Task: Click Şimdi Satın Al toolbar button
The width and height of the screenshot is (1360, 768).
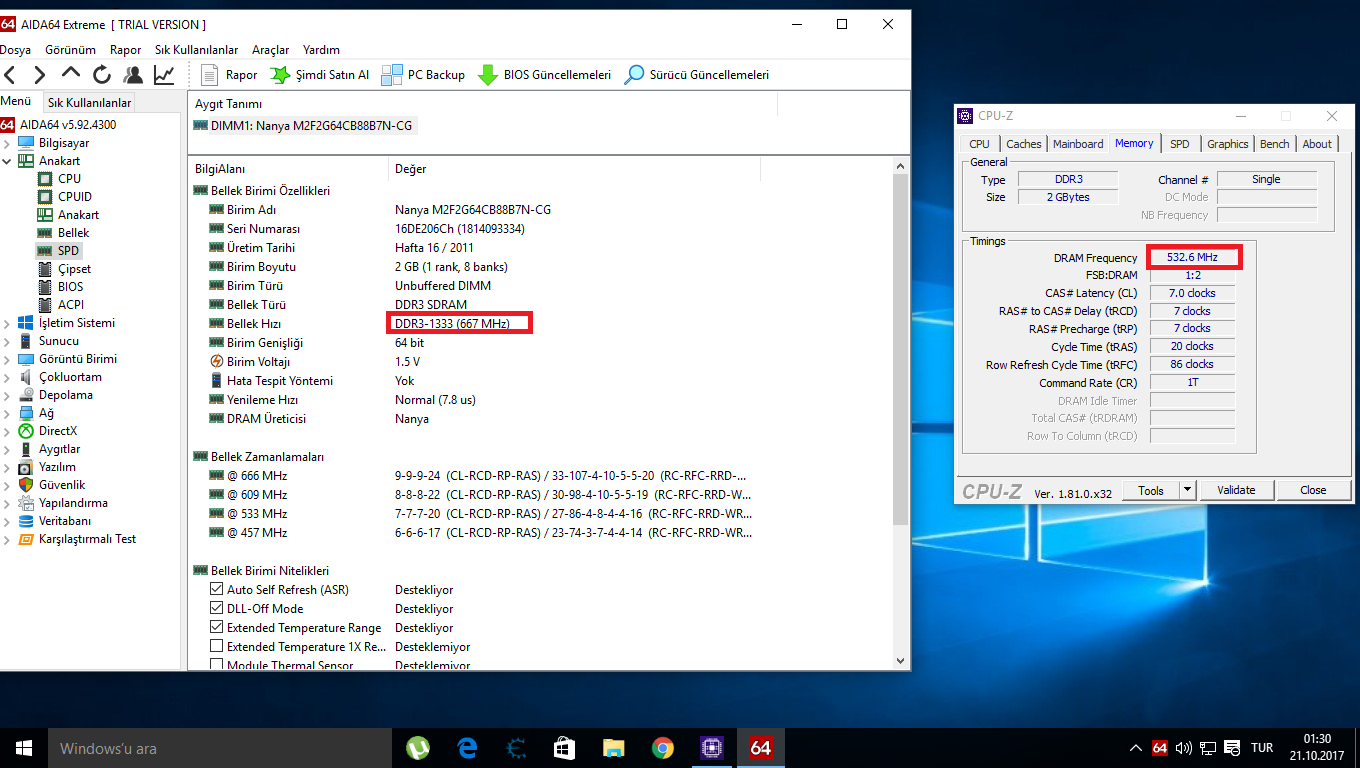Action: point(319,75)
